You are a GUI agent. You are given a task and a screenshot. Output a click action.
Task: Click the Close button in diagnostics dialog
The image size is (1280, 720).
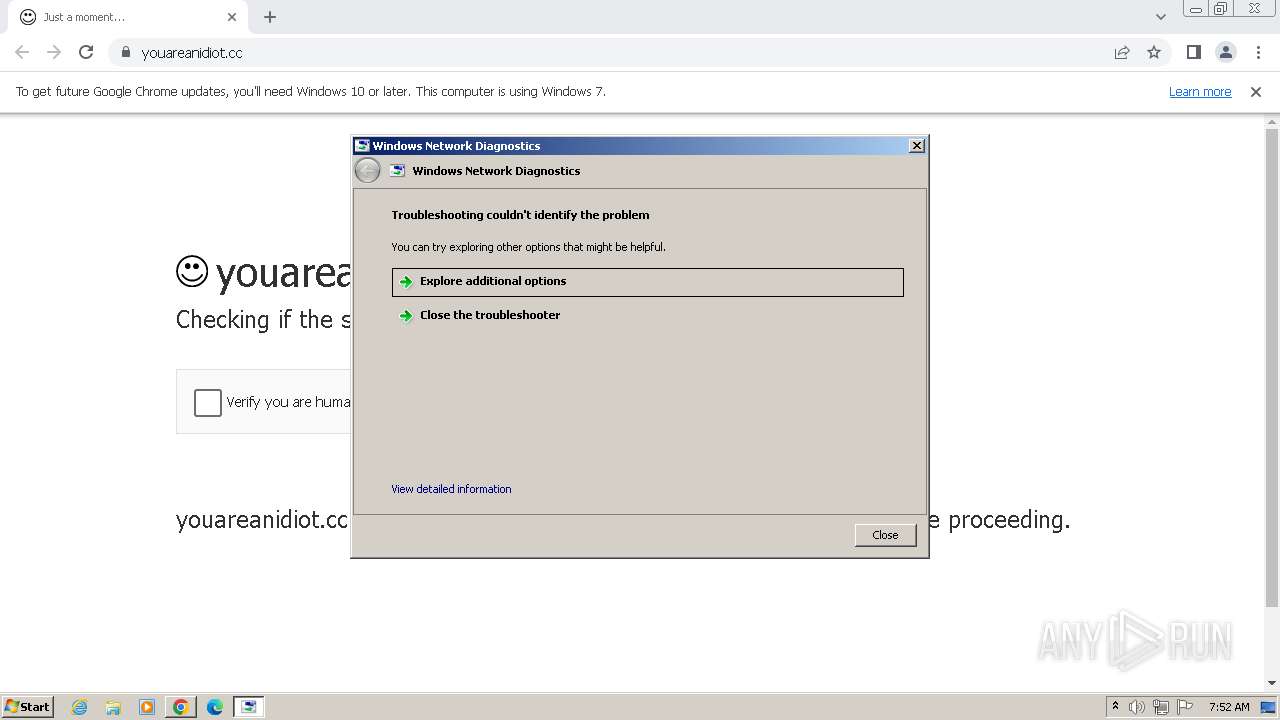pyautogui.click(x=885, y=535)
